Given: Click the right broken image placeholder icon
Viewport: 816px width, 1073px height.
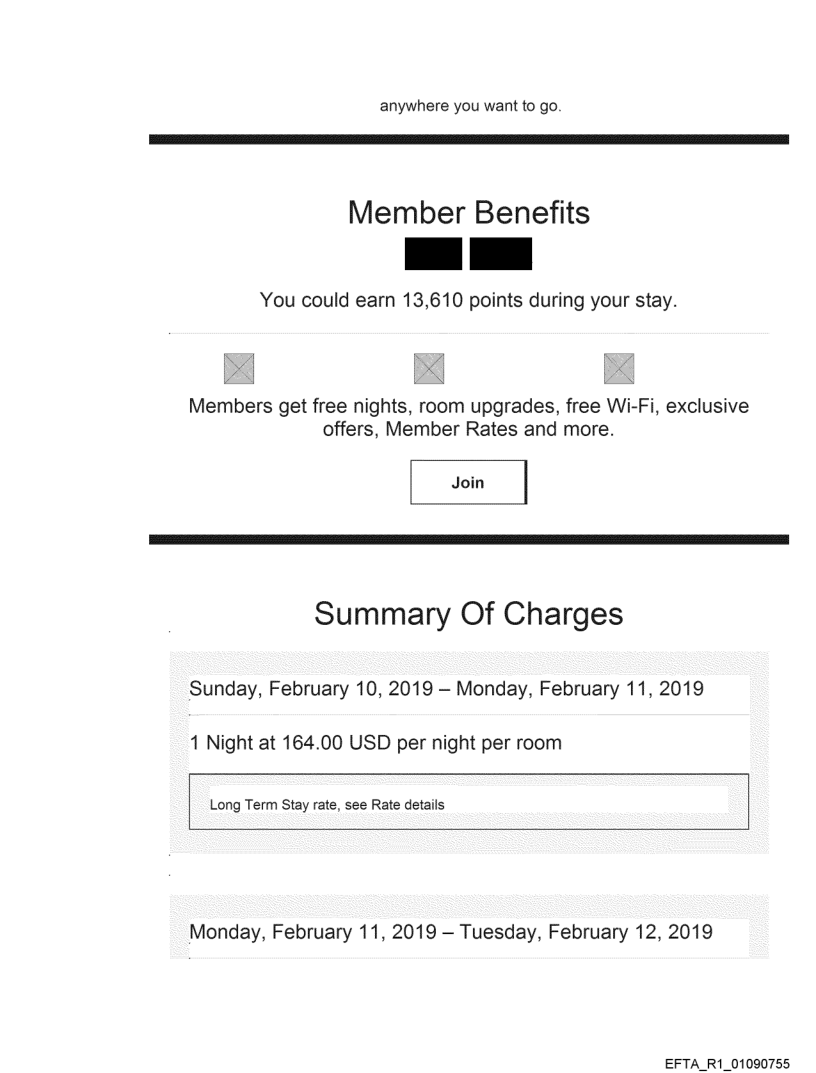Looking at the screenshot, I should tap(621, 368).
